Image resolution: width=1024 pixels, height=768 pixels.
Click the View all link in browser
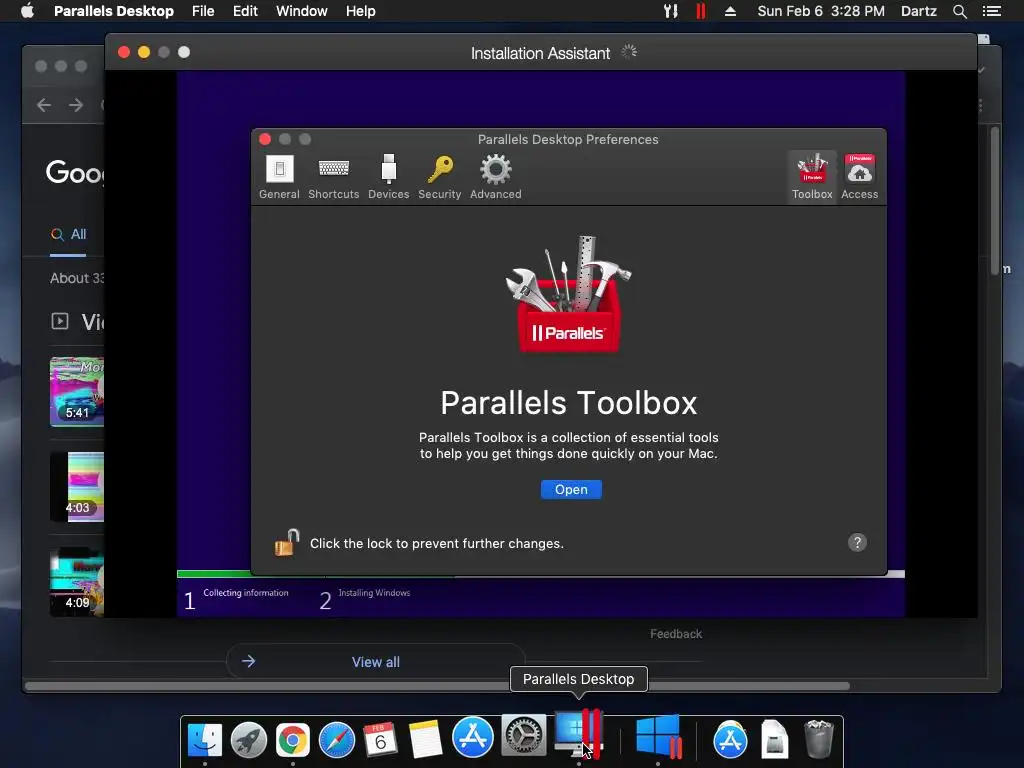[376, 662]
